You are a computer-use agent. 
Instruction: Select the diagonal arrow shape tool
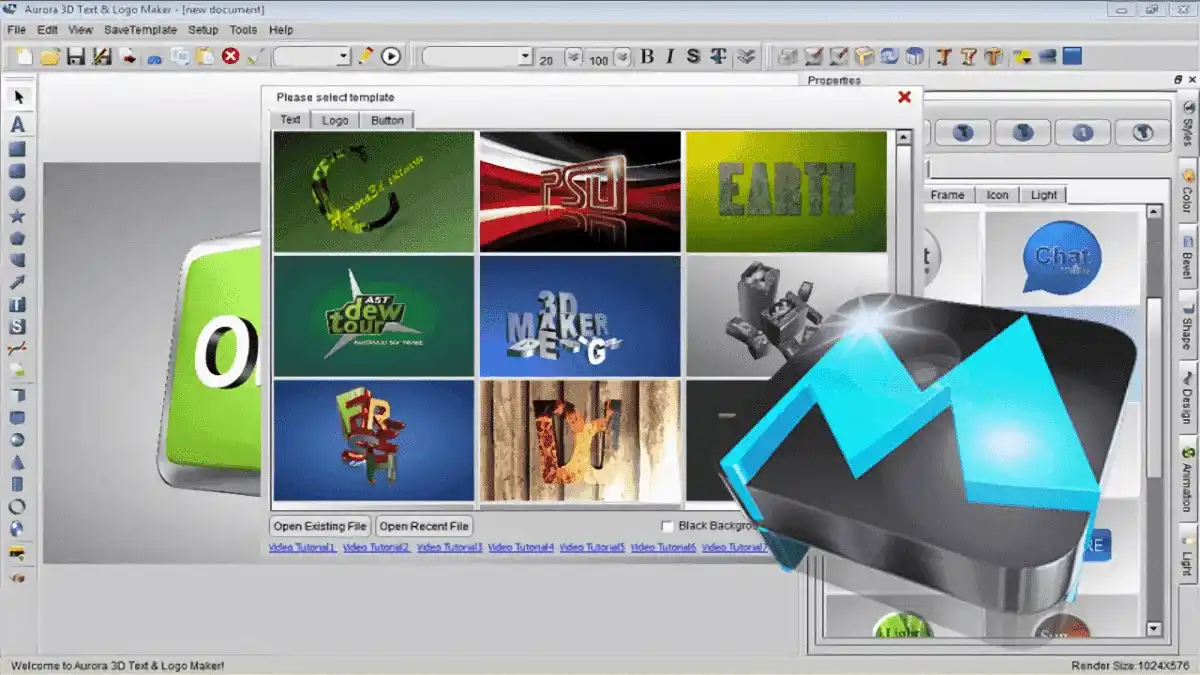18,283
